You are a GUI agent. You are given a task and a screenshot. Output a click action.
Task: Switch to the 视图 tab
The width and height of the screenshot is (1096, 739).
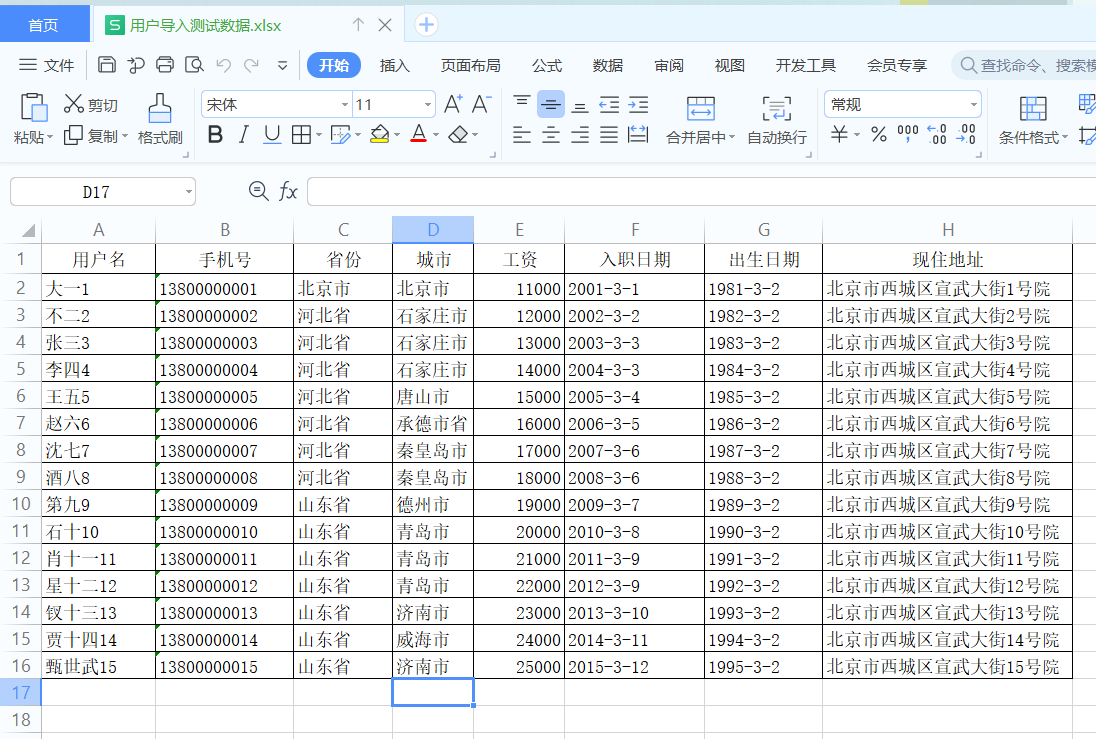pos(729,65)
